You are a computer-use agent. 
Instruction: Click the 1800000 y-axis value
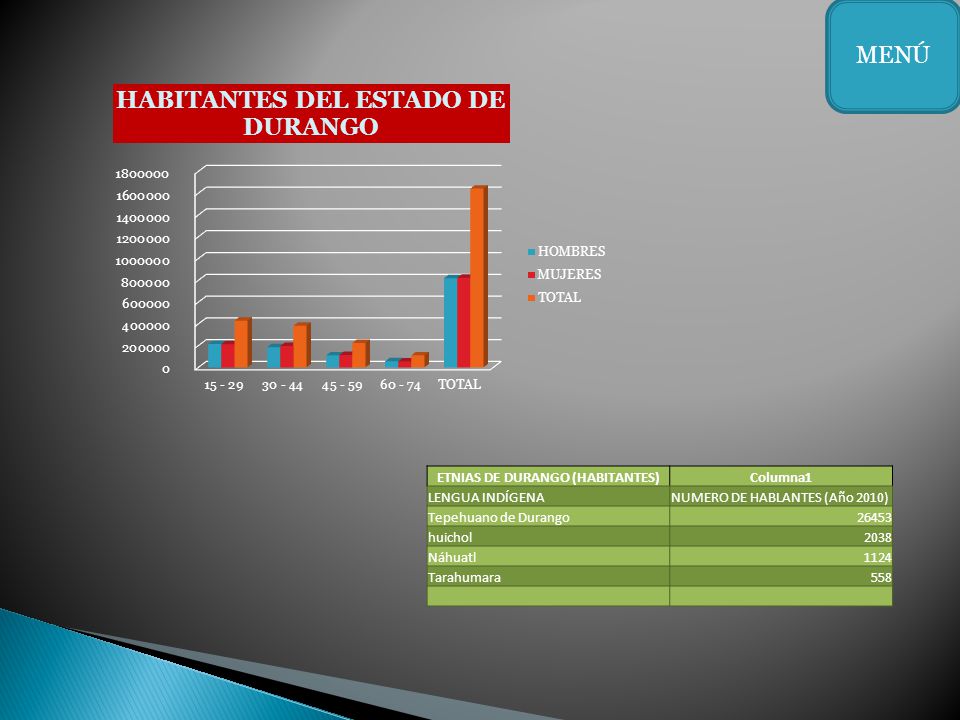[x=142, y=174]
